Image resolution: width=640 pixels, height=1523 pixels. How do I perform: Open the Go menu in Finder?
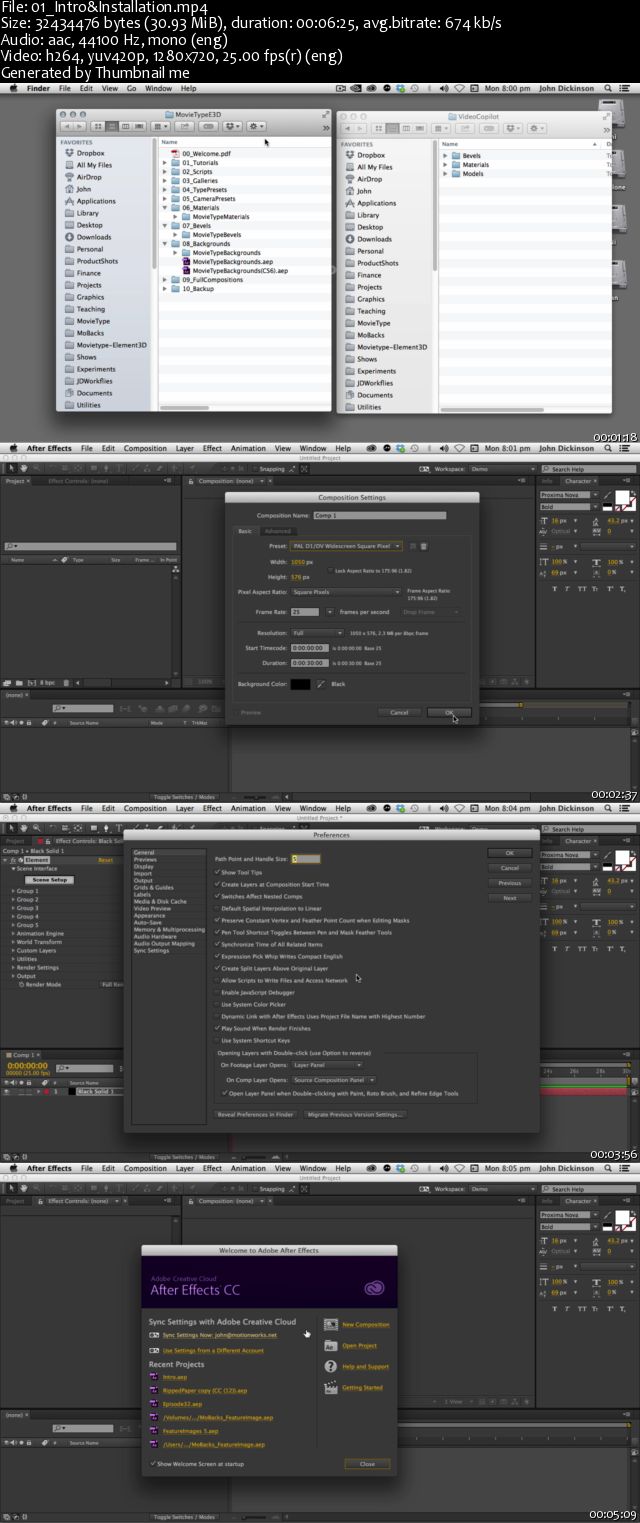click(132, 88)
